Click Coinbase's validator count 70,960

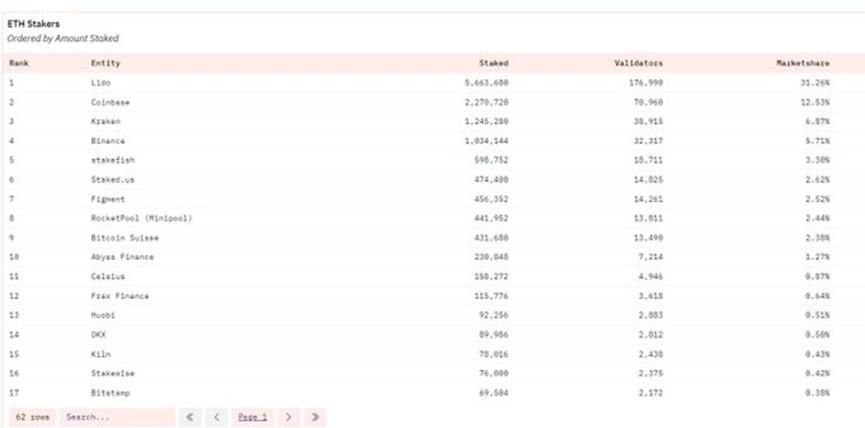point(648,102)
